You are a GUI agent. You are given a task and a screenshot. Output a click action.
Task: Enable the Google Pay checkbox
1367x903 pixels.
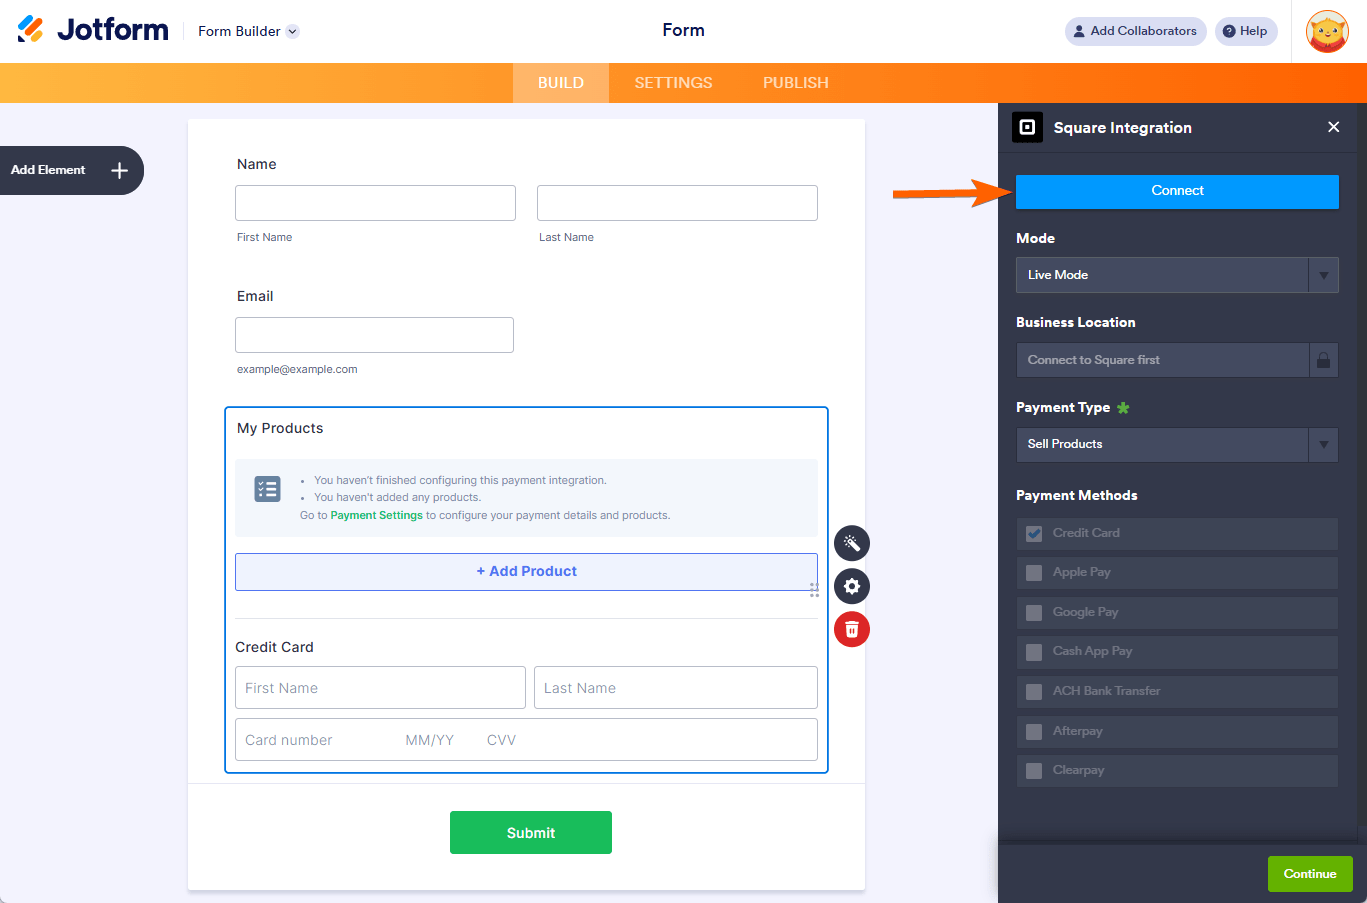(x=1034, y=612)
